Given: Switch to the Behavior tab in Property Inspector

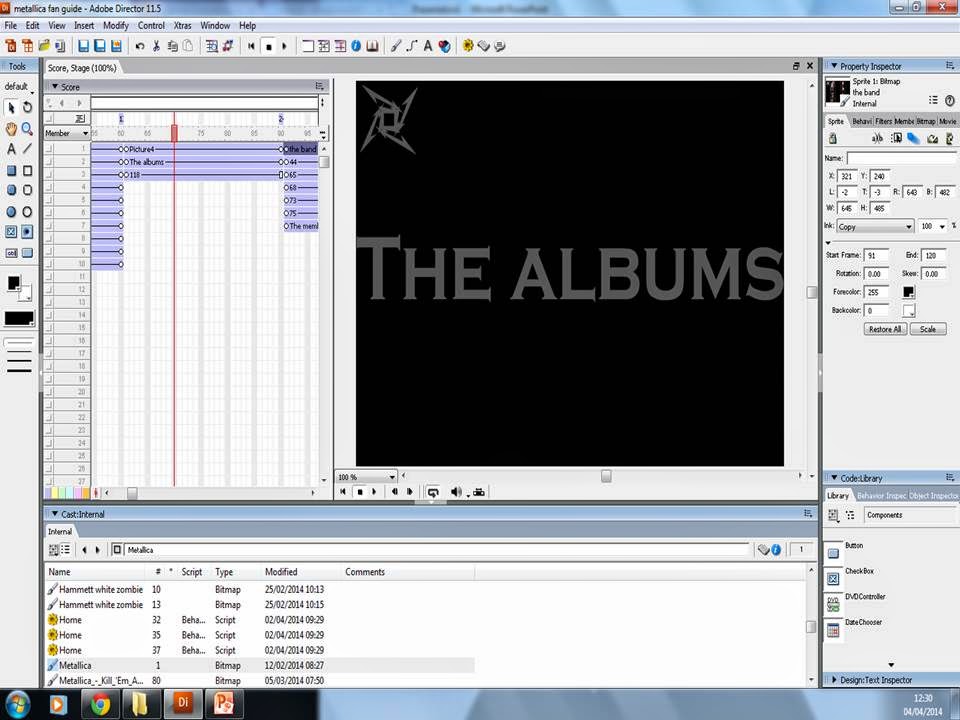Looking at the screenshot, I should (x=861, y=121).
